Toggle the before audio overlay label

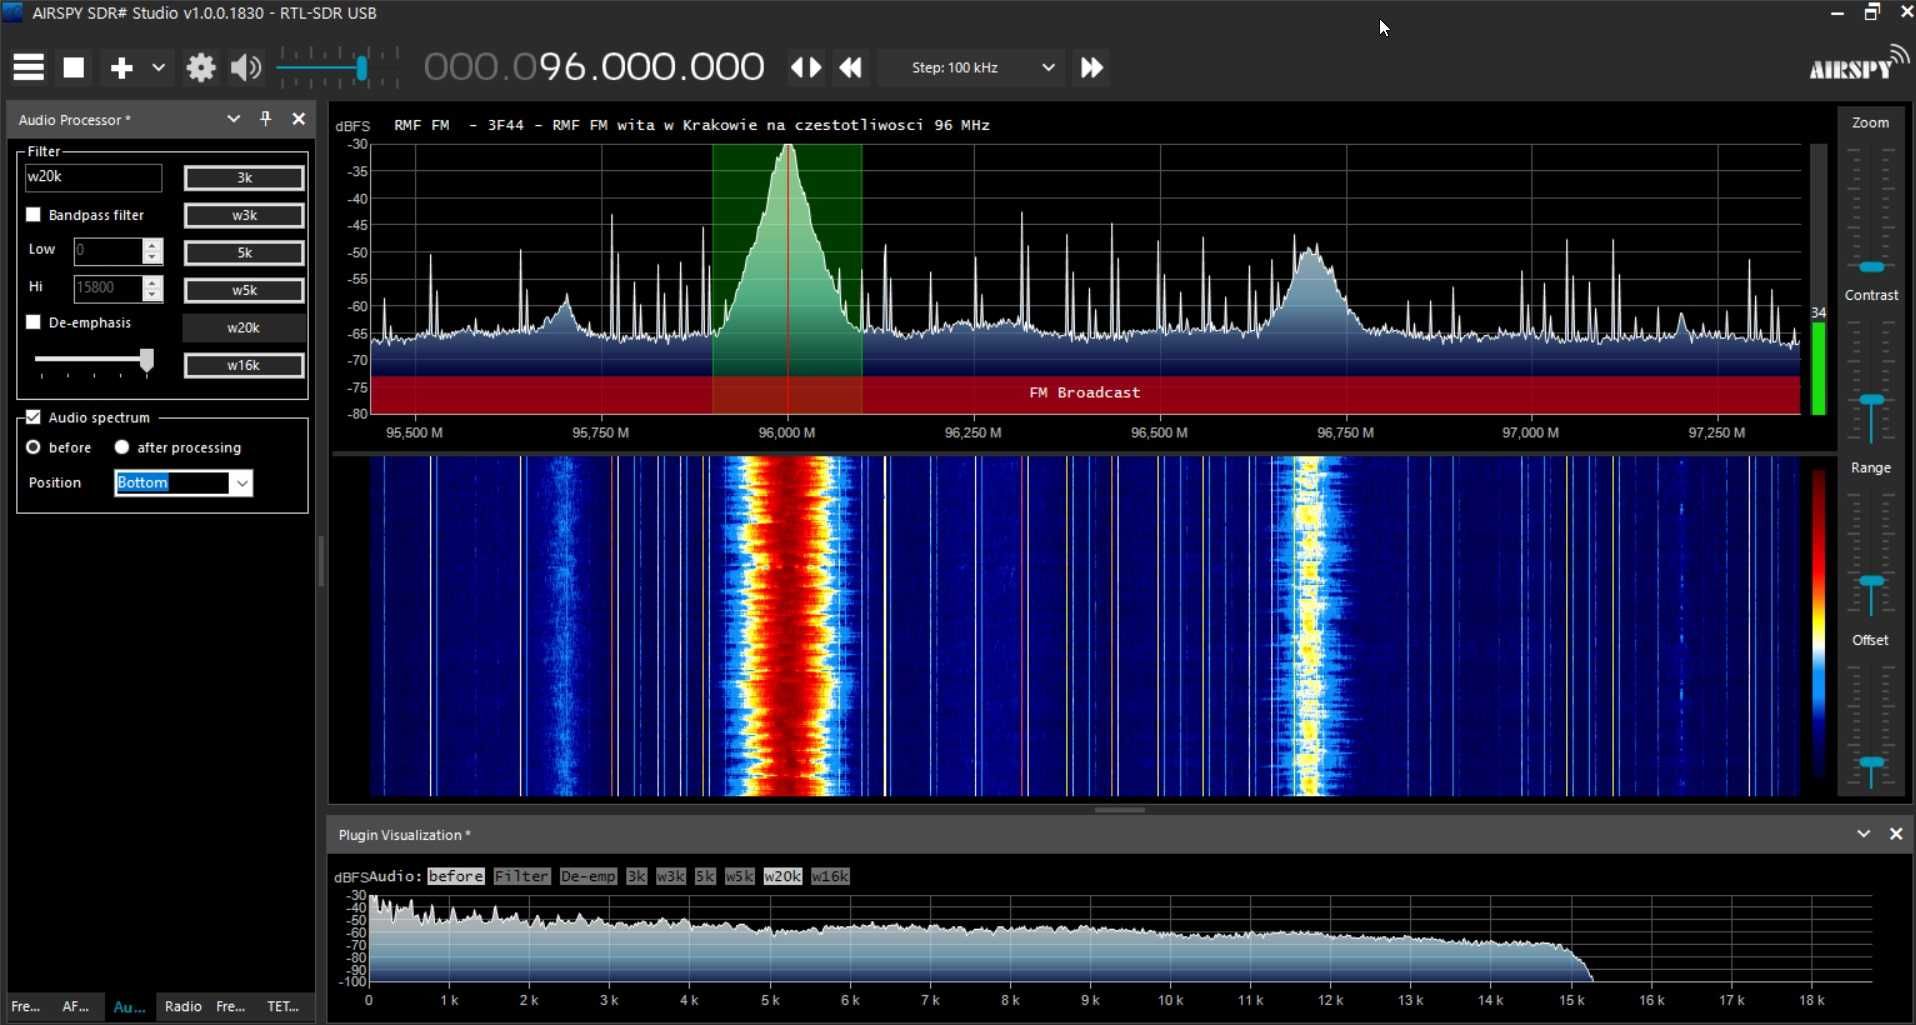tap(456, 876)
